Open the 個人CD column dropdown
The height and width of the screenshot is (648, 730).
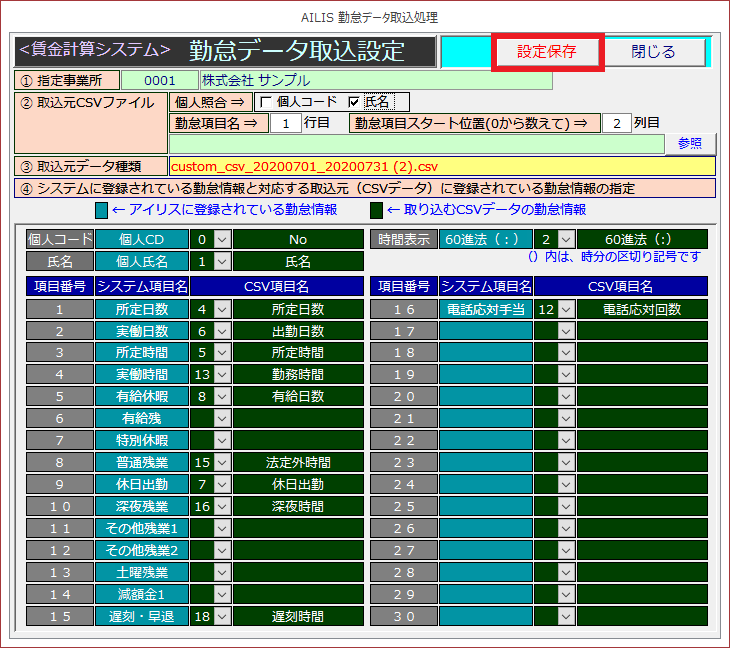222,240
